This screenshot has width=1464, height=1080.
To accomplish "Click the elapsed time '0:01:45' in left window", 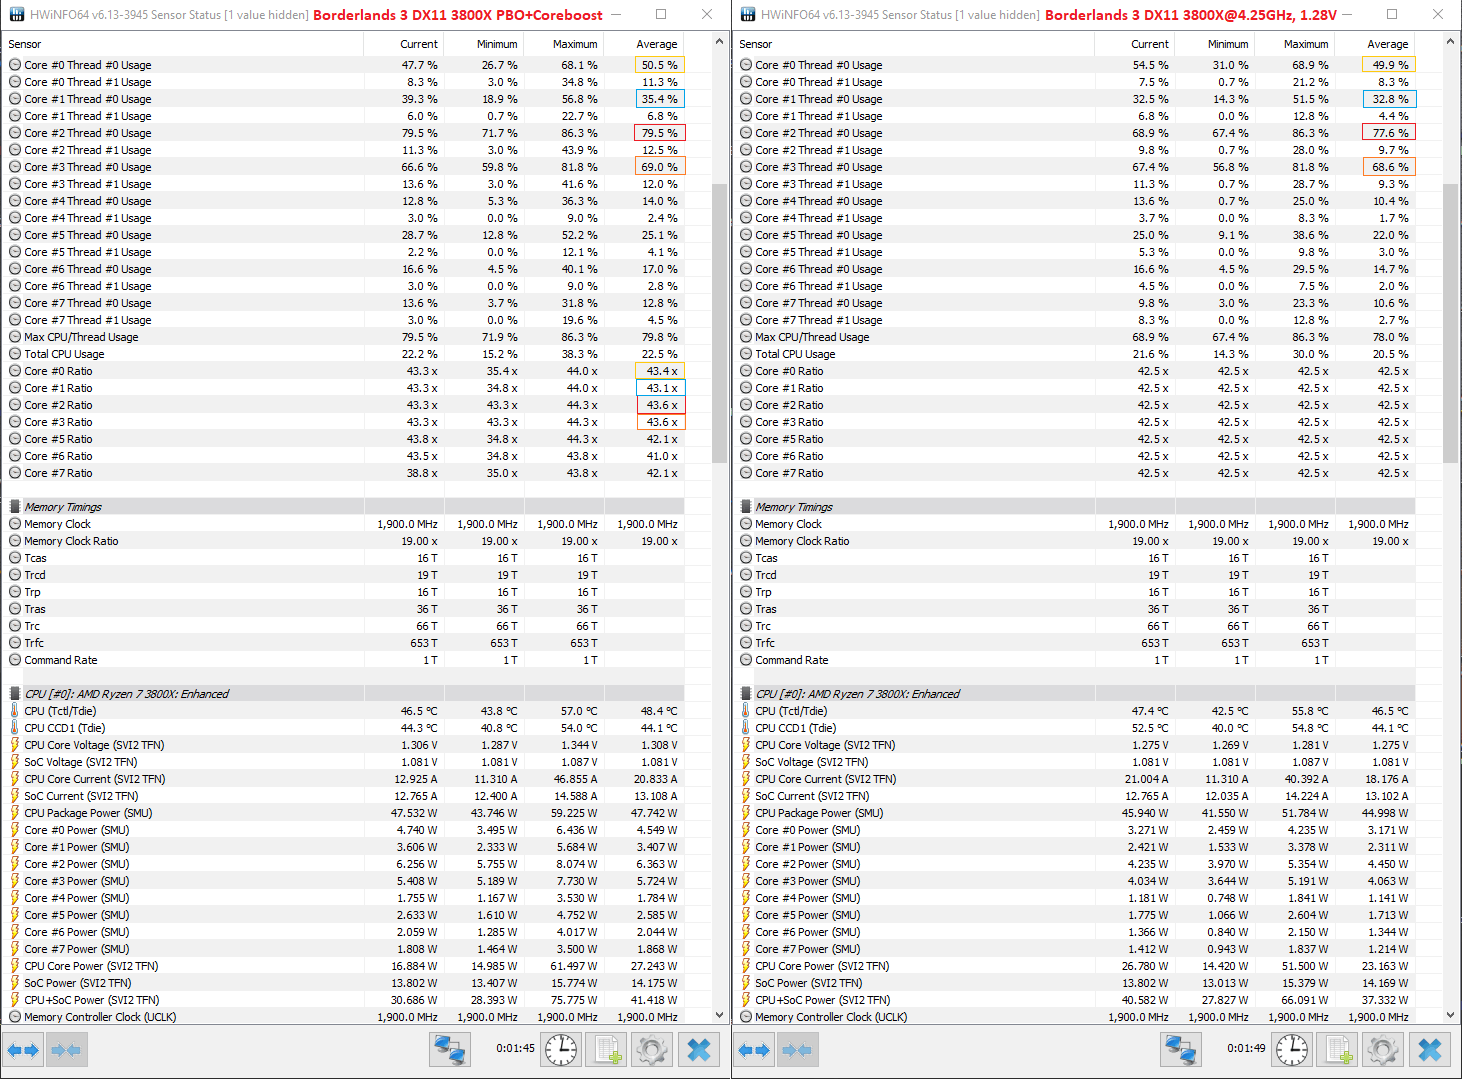I will click(x=515, y=1049).
